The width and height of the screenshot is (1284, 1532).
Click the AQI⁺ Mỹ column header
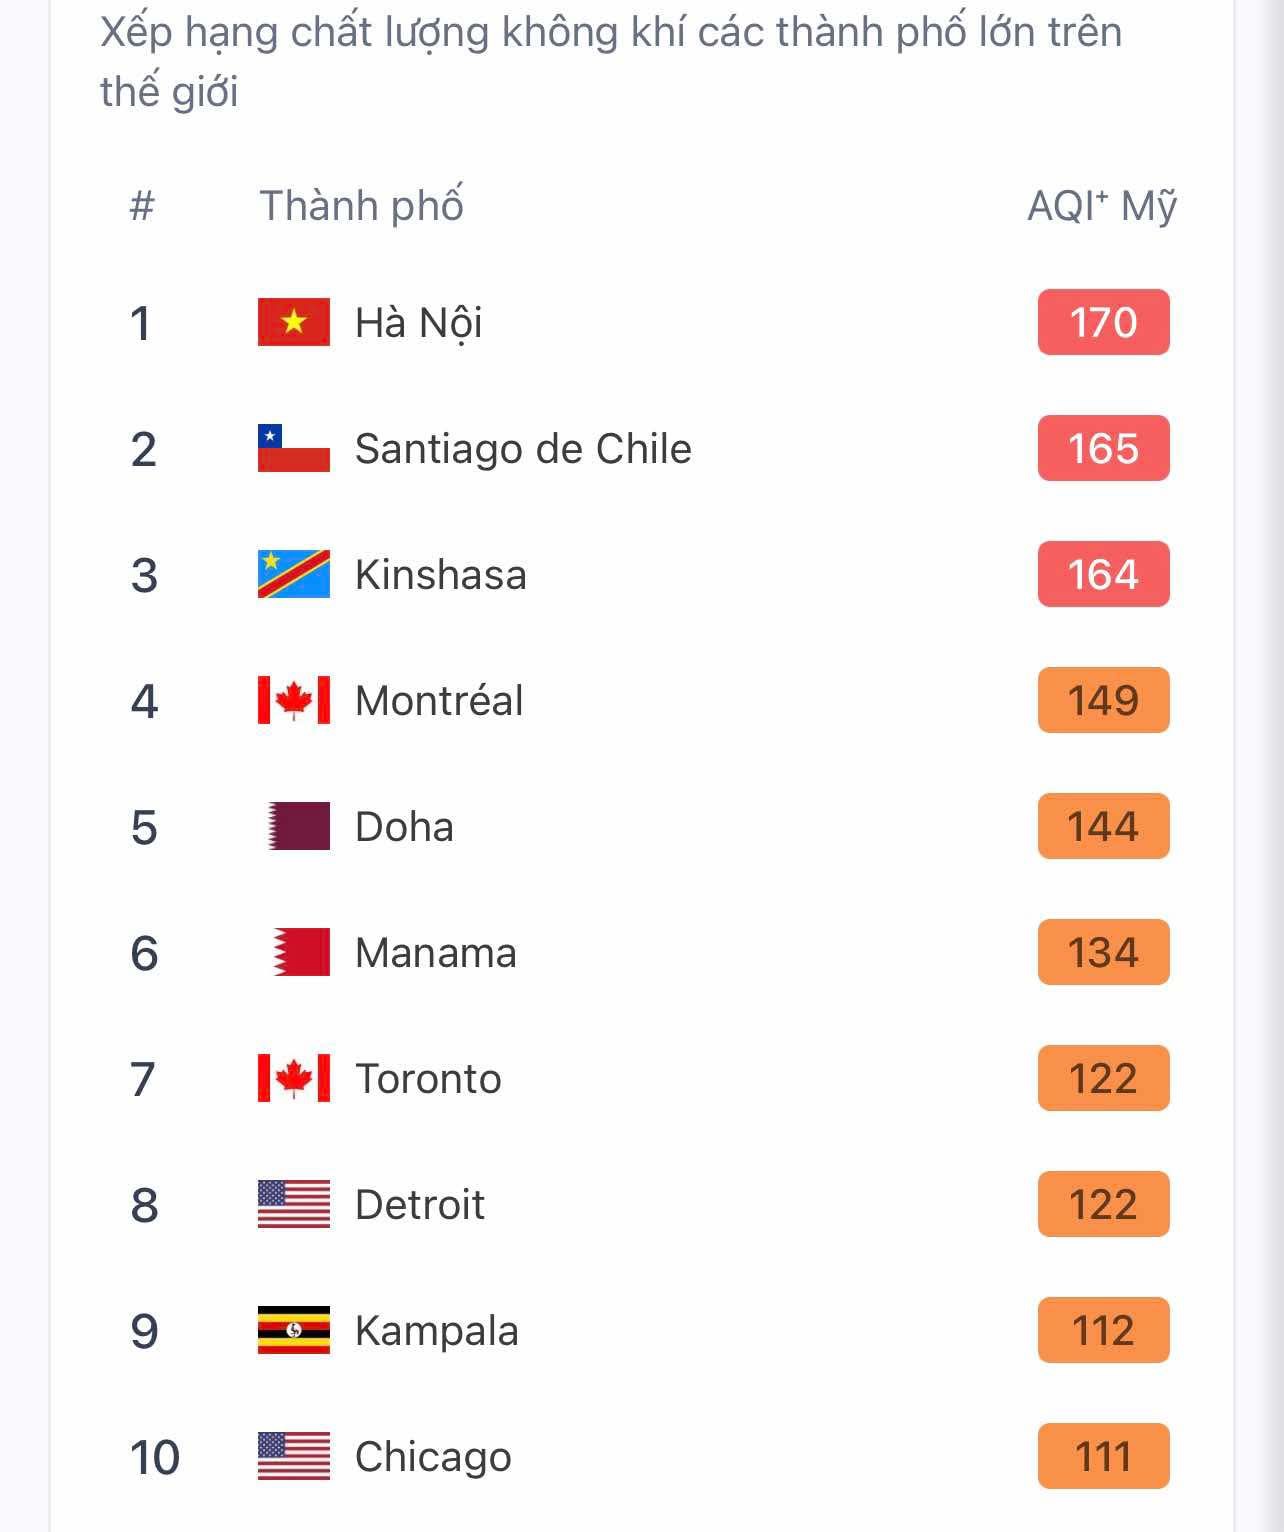pos(1102,207)
